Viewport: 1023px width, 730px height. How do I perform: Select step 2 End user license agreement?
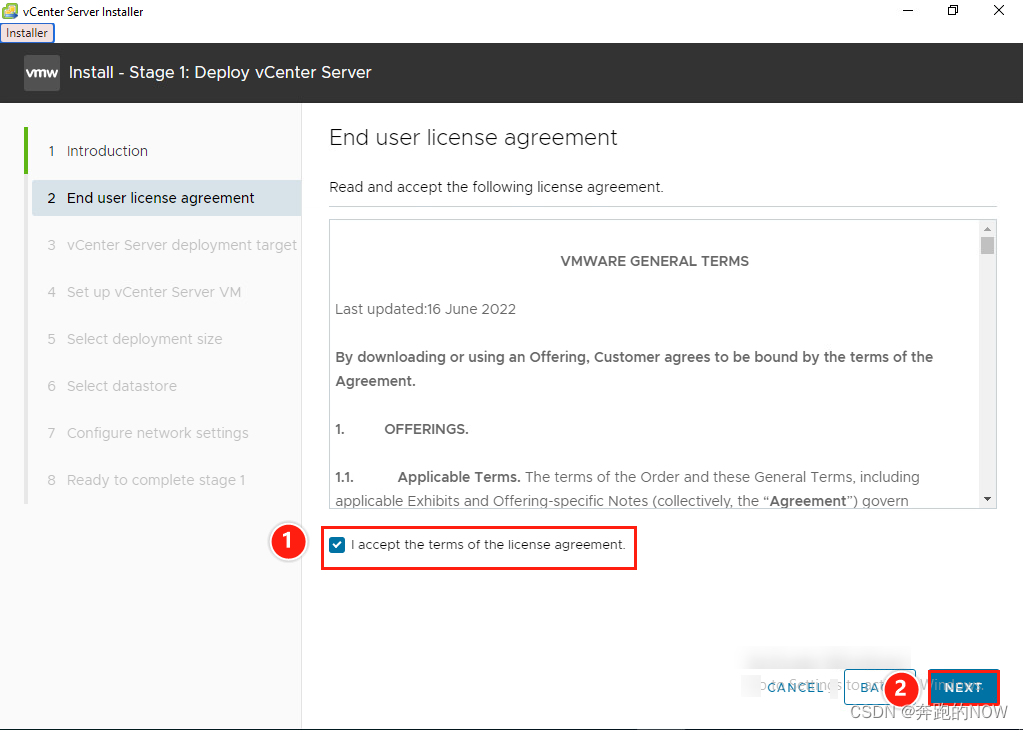pyautogui.click(x=166, y=198)
